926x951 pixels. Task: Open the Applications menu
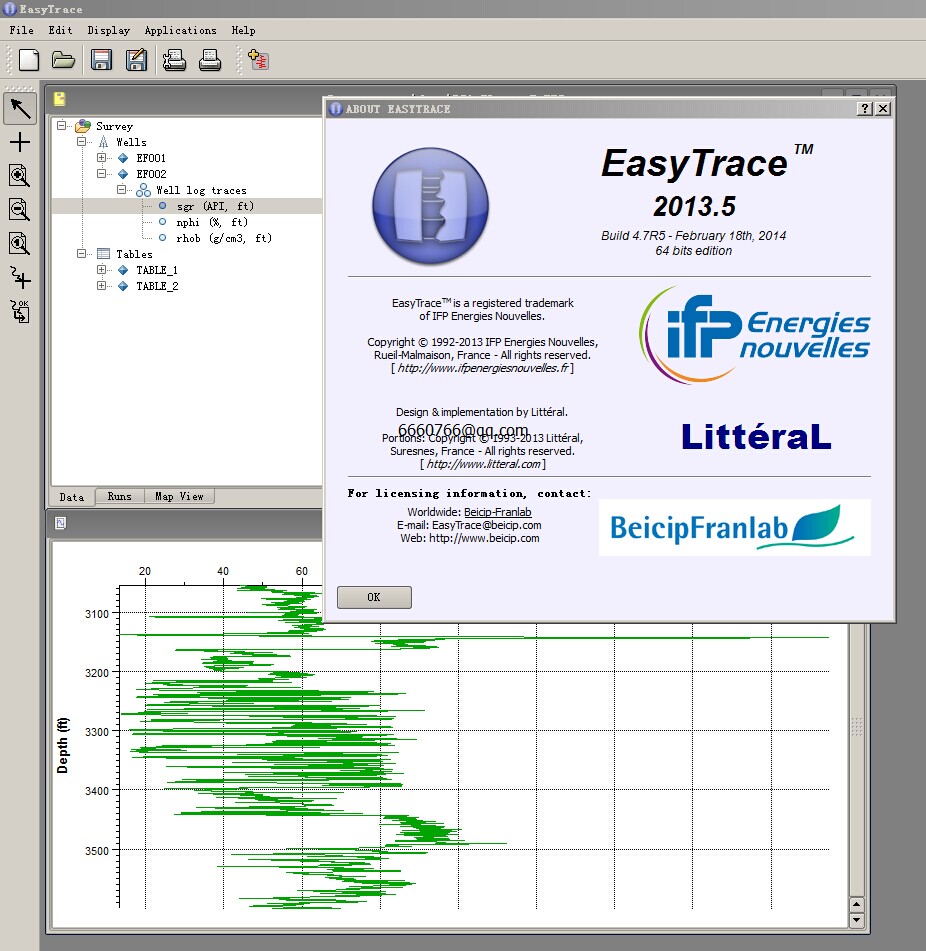tap(180, 30)
